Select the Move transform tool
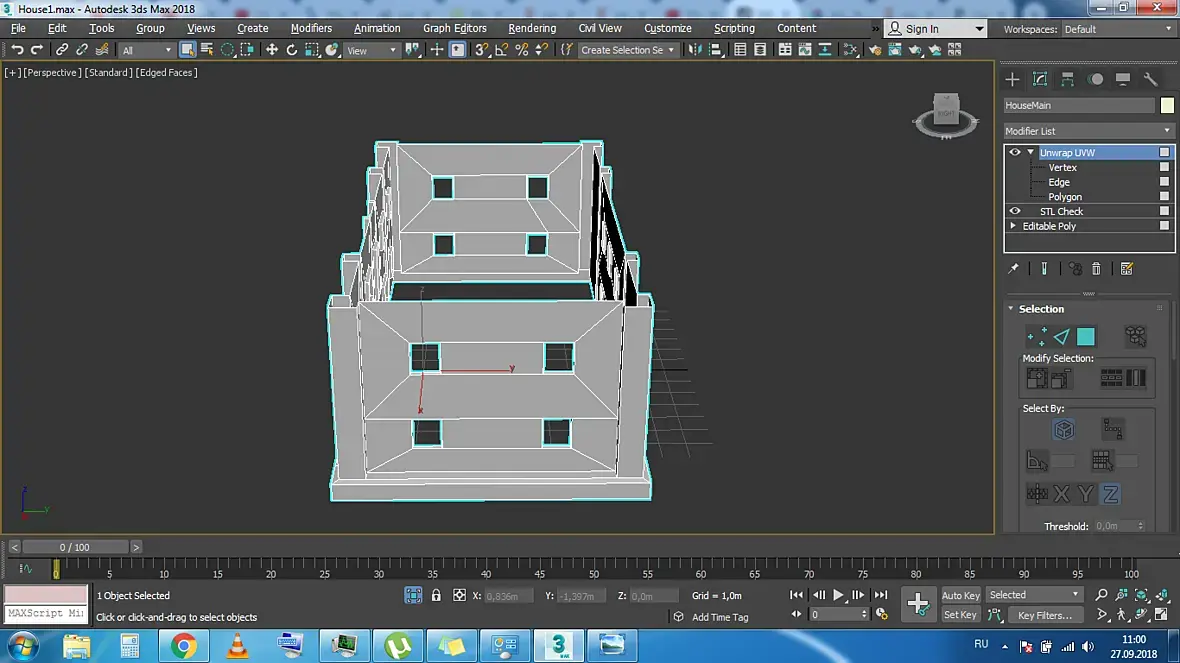1180x663 pixels. click(x=272, y=50)
